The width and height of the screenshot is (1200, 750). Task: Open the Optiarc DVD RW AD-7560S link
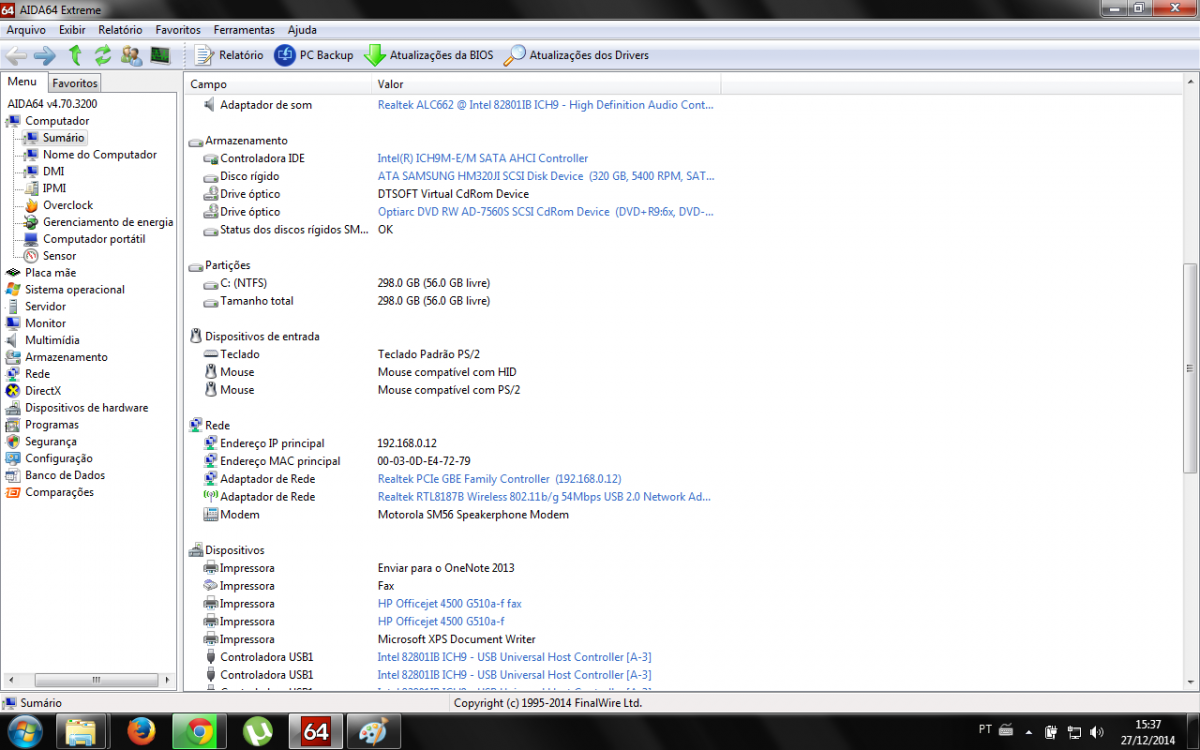[x=545, y=212]
